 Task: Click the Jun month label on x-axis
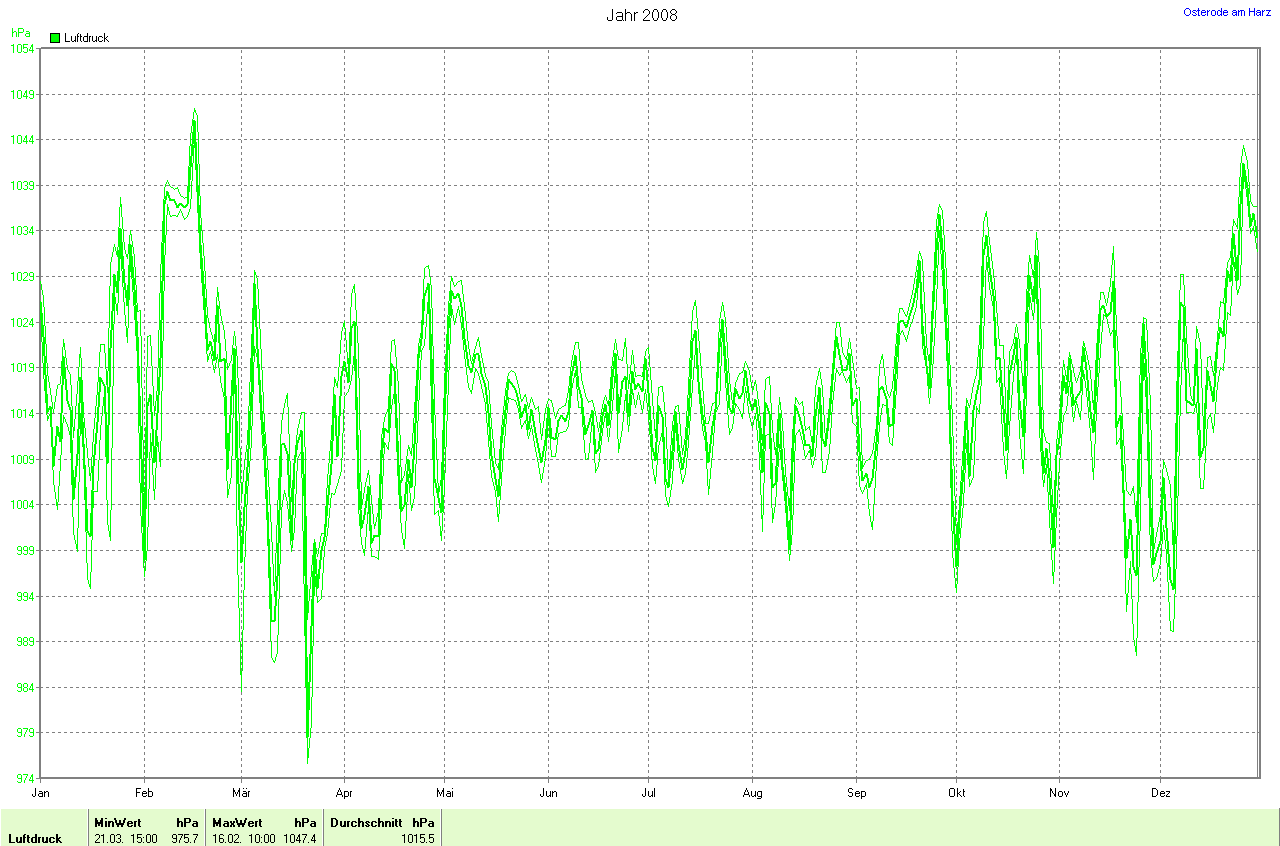(548, 793)
